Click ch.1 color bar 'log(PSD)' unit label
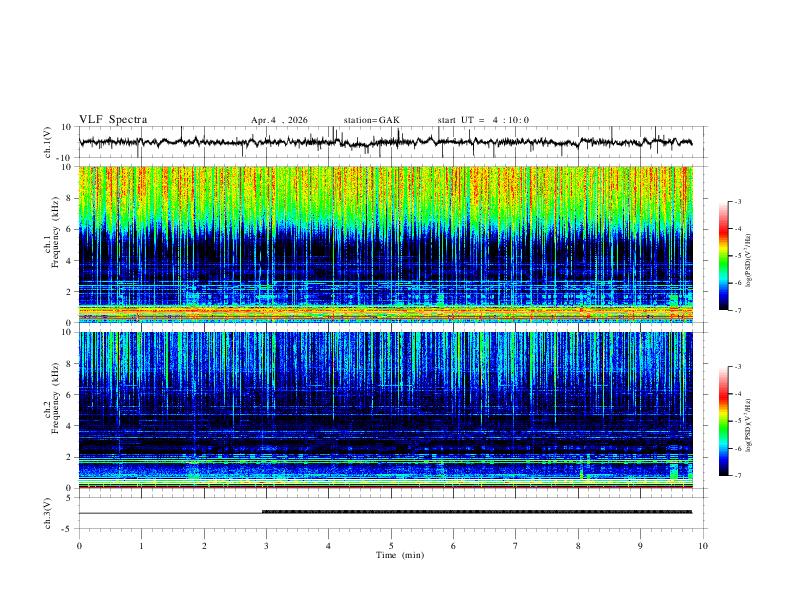The height and width of the screenshot is (612, 792). [748, 260]
